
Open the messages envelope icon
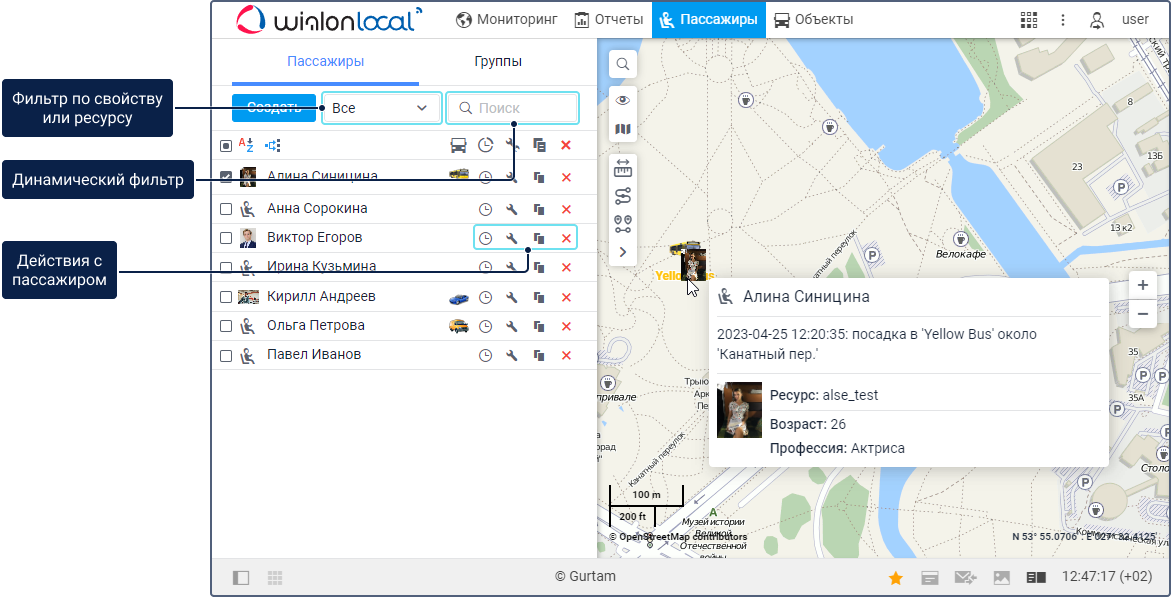coord(966,578)
